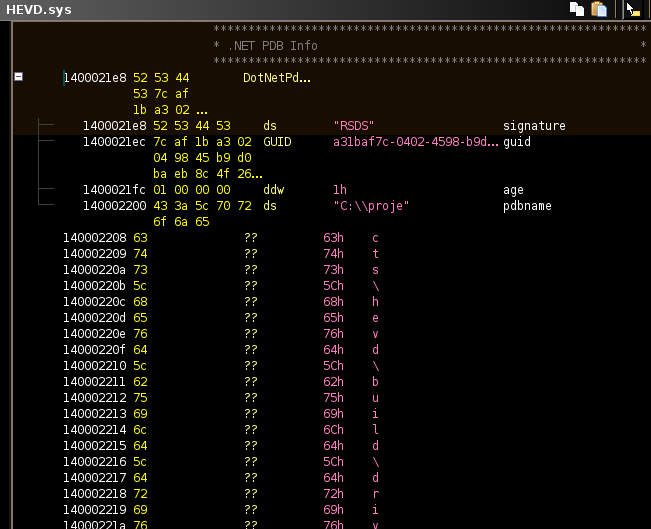Screen dimensions: 651x529
Task: Collapse the DotNetPd... structure at 1400021e8
Action: point(18,77)
